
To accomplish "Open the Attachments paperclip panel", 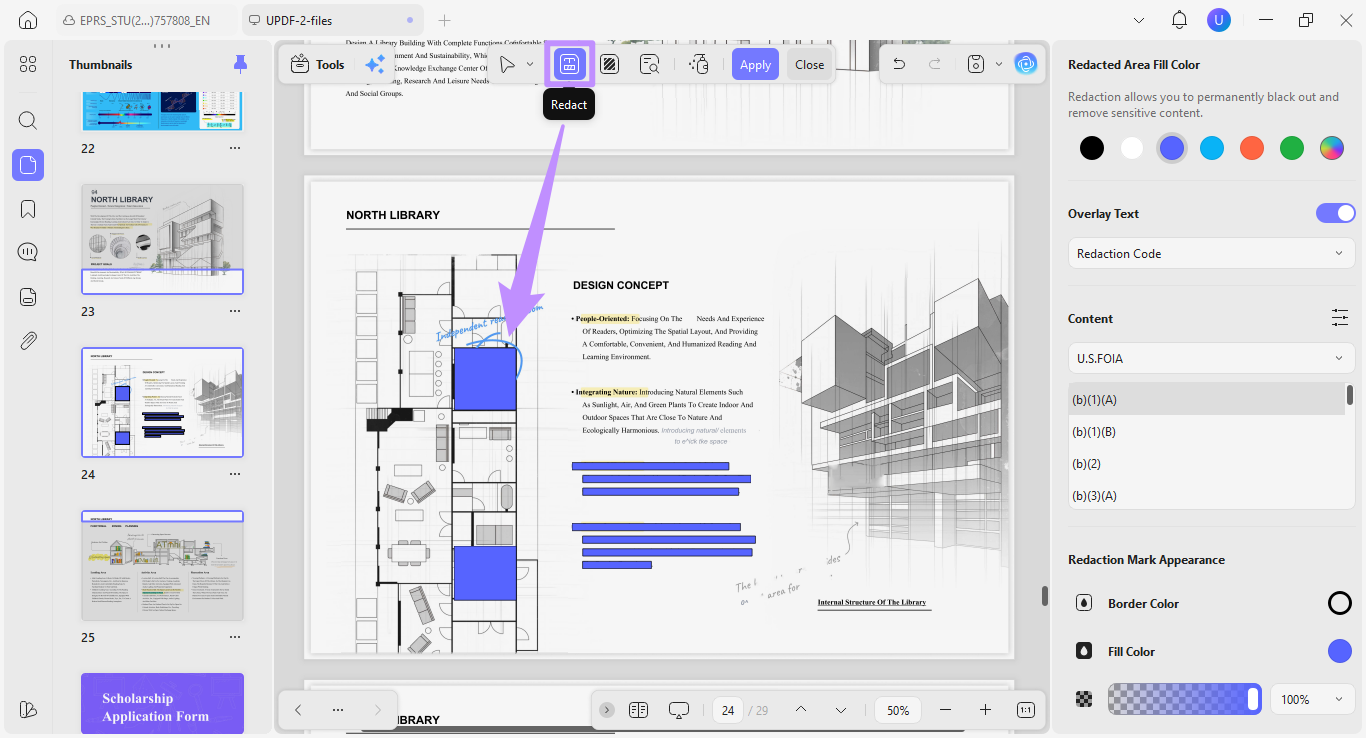I will coord(28,340).
